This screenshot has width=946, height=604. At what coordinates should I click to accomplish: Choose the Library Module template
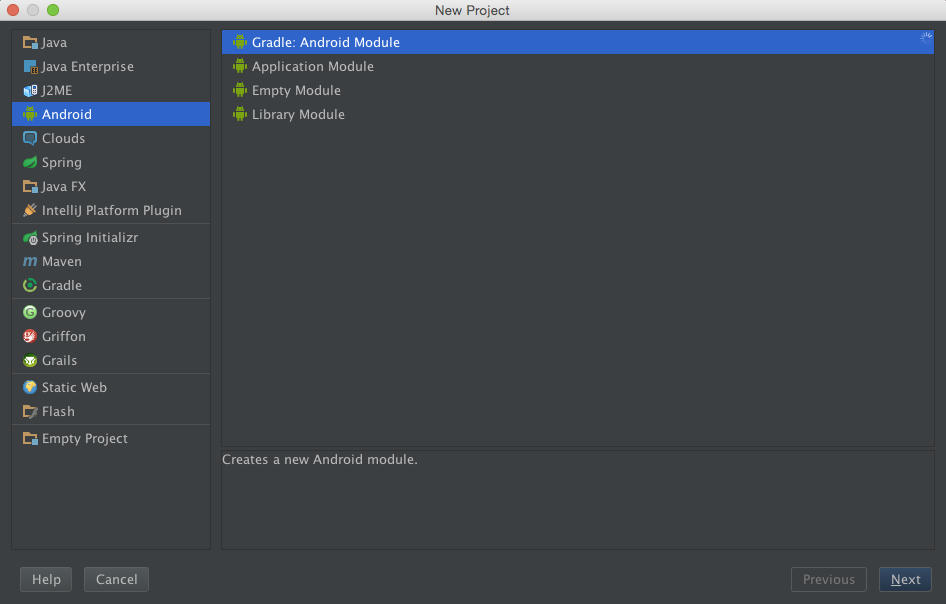(x=577, y=115)
